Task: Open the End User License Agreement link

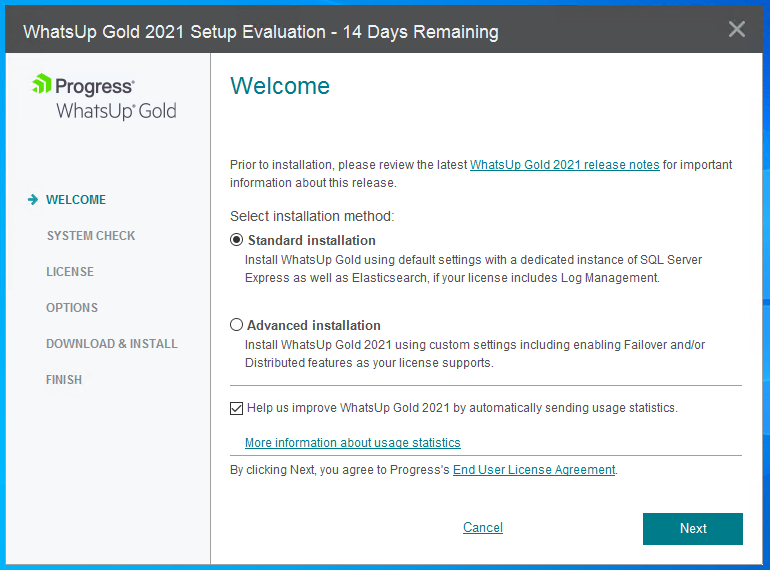Action: (x=534, y=469)
